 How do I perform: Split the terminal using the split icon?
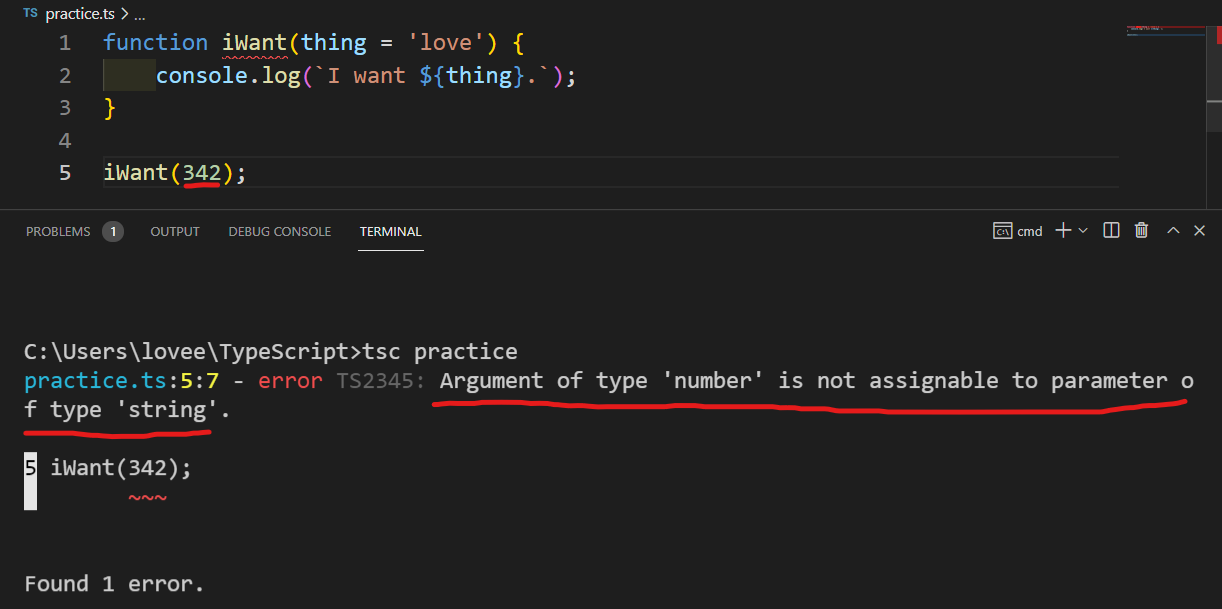[x=1111, y=230]
